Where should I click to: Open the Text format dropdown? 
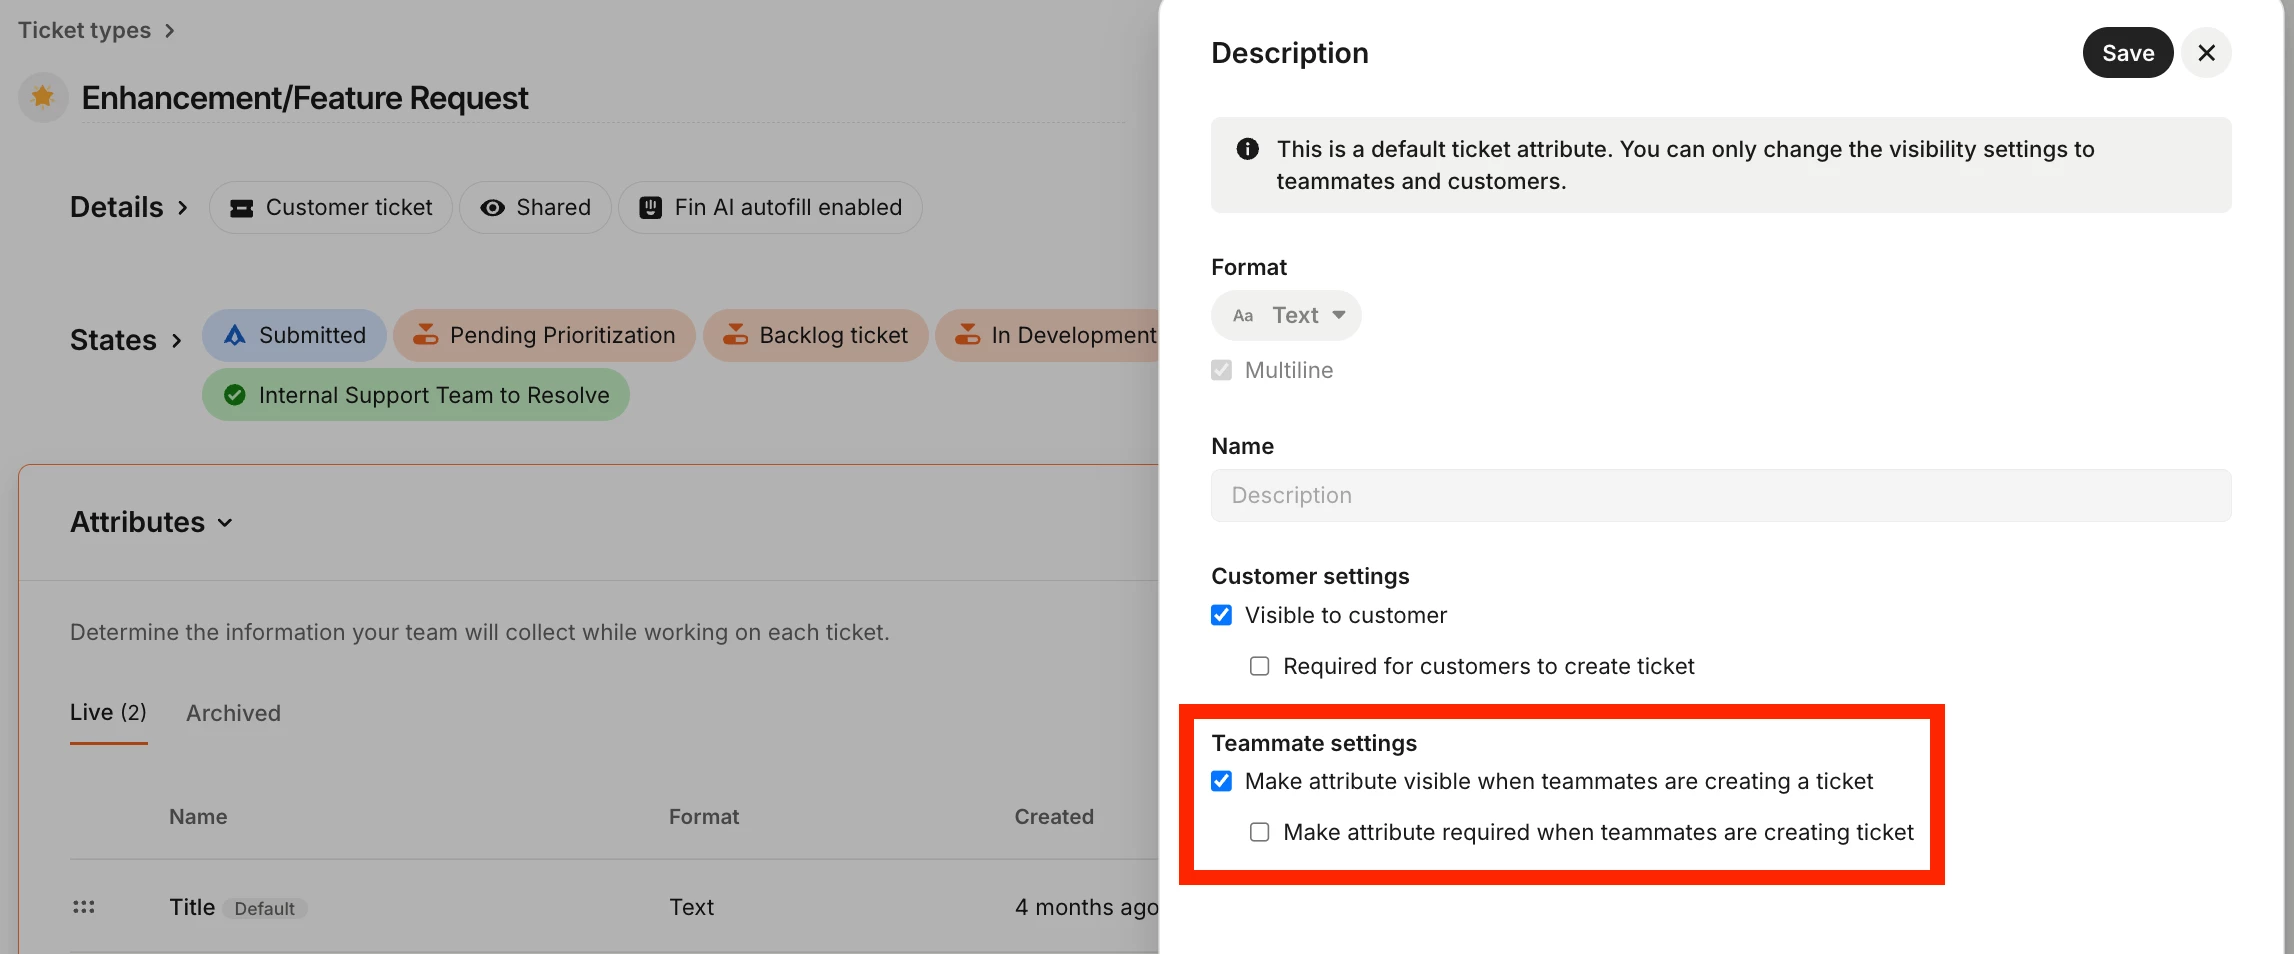click(x=1286, y=316)
